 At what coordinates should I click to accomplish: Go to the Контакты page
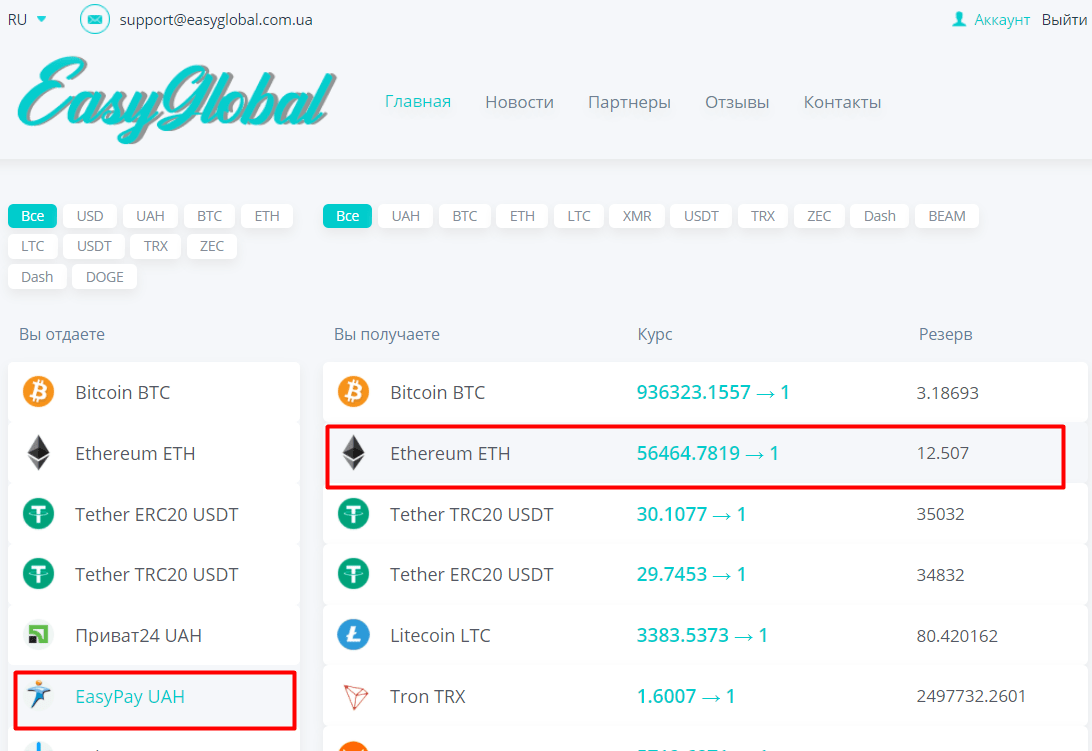(x=842, y=102)
